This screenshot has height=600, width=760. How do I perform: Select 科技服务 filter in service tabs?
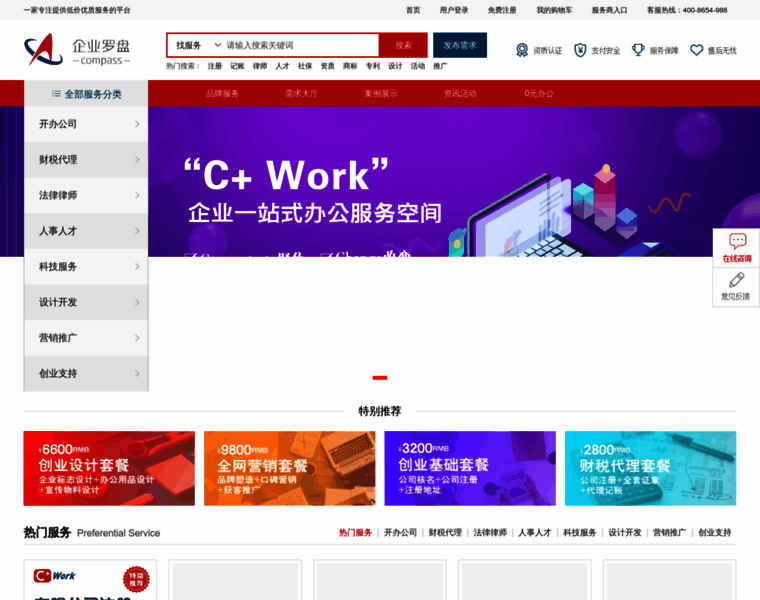pyautogui.click(x=580, y=533)
